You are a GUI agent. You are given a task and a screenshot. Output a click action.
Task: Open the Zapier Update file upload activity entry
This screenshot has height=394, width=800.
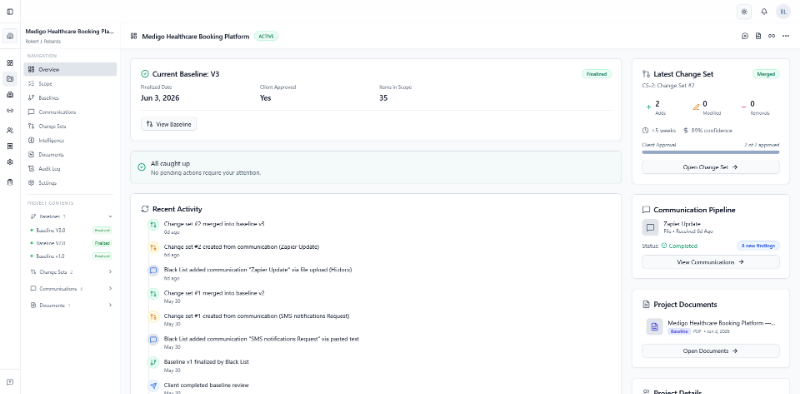pos(258,269)
